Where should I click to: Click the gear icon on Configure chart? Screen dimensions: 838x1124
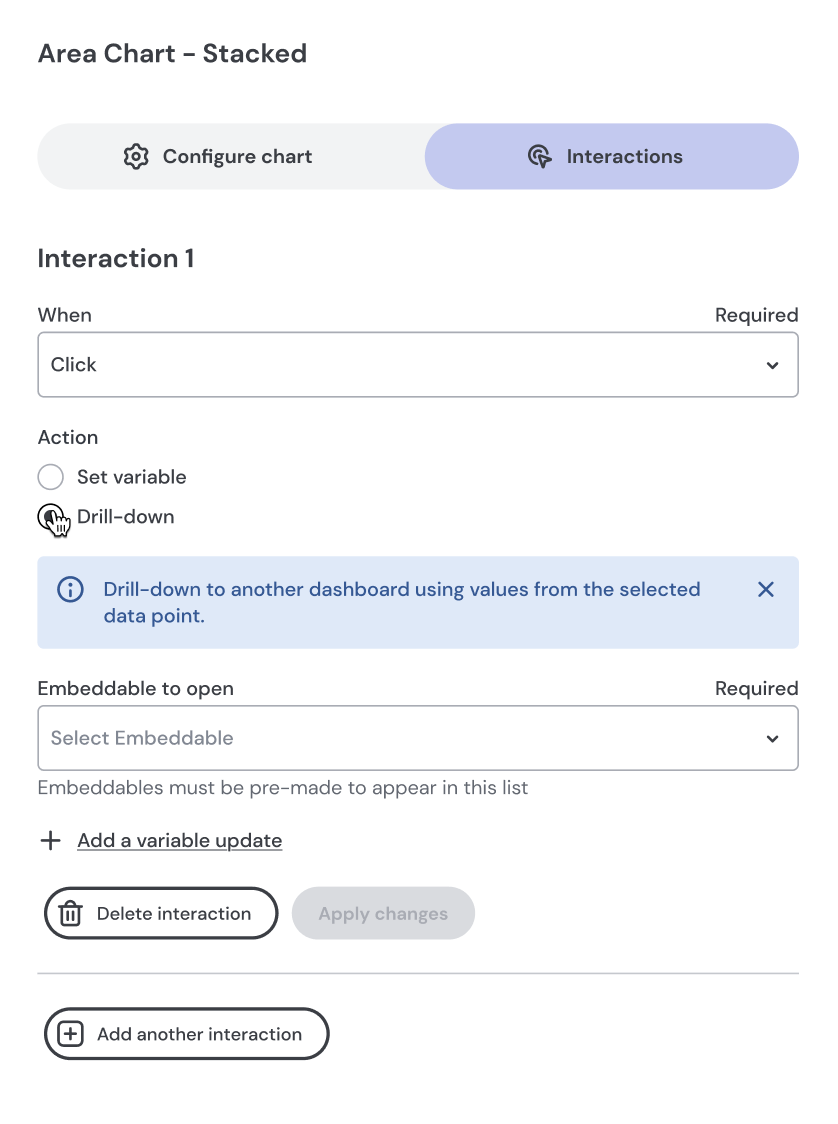[136, 156]
